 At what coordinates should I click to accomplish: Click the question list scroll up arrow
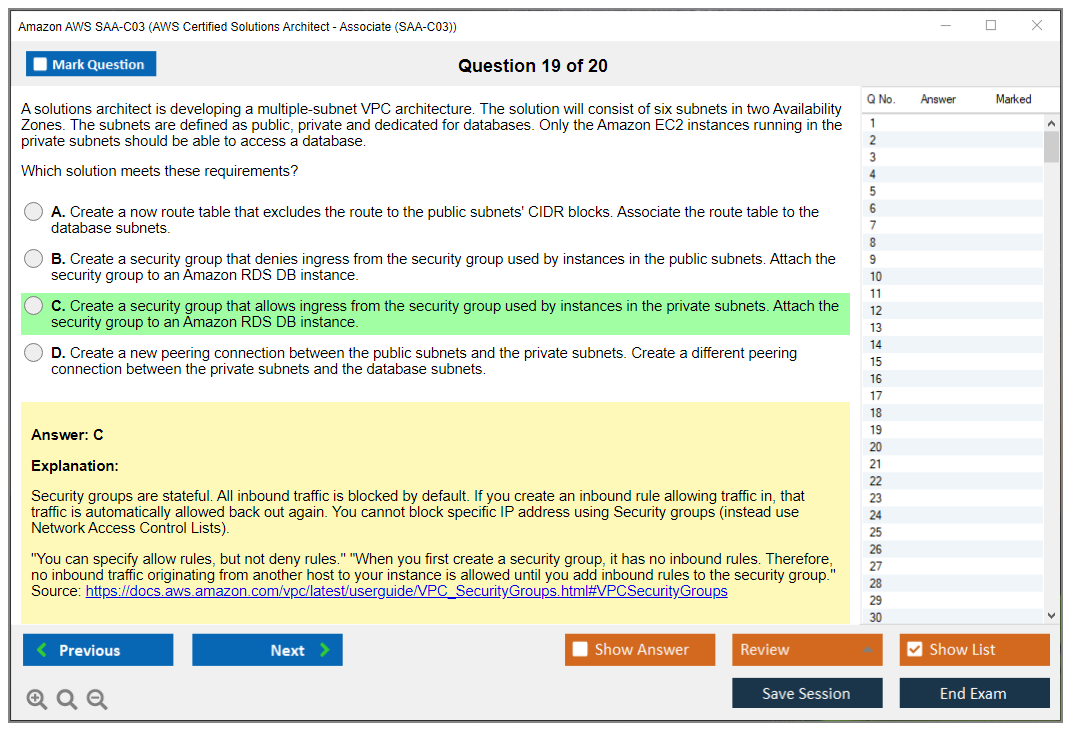click(x=1051, y=123)
